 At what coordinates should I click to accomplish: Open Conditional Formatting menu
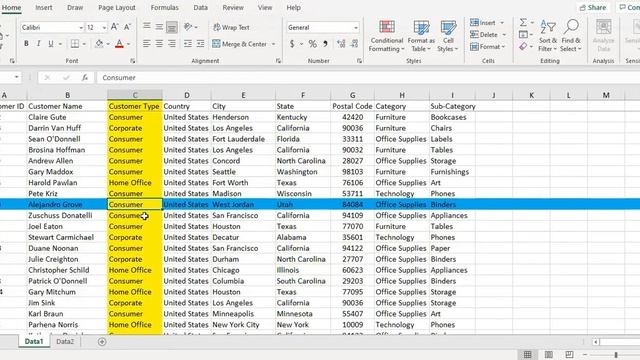(386, 36)
